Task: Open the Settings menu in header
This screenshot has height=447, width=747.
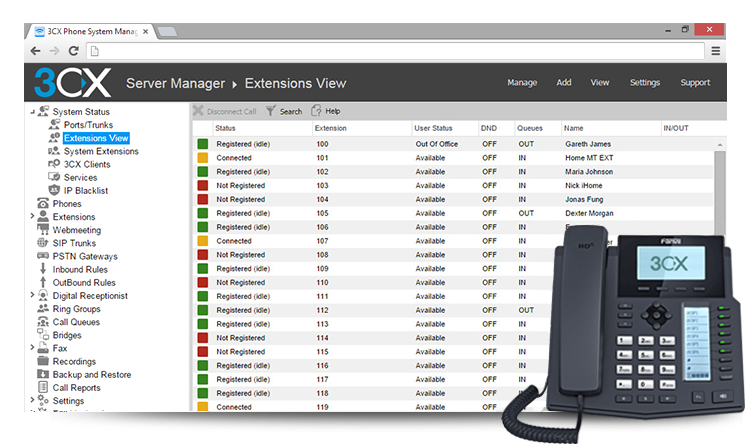Action: coord(645,82)
